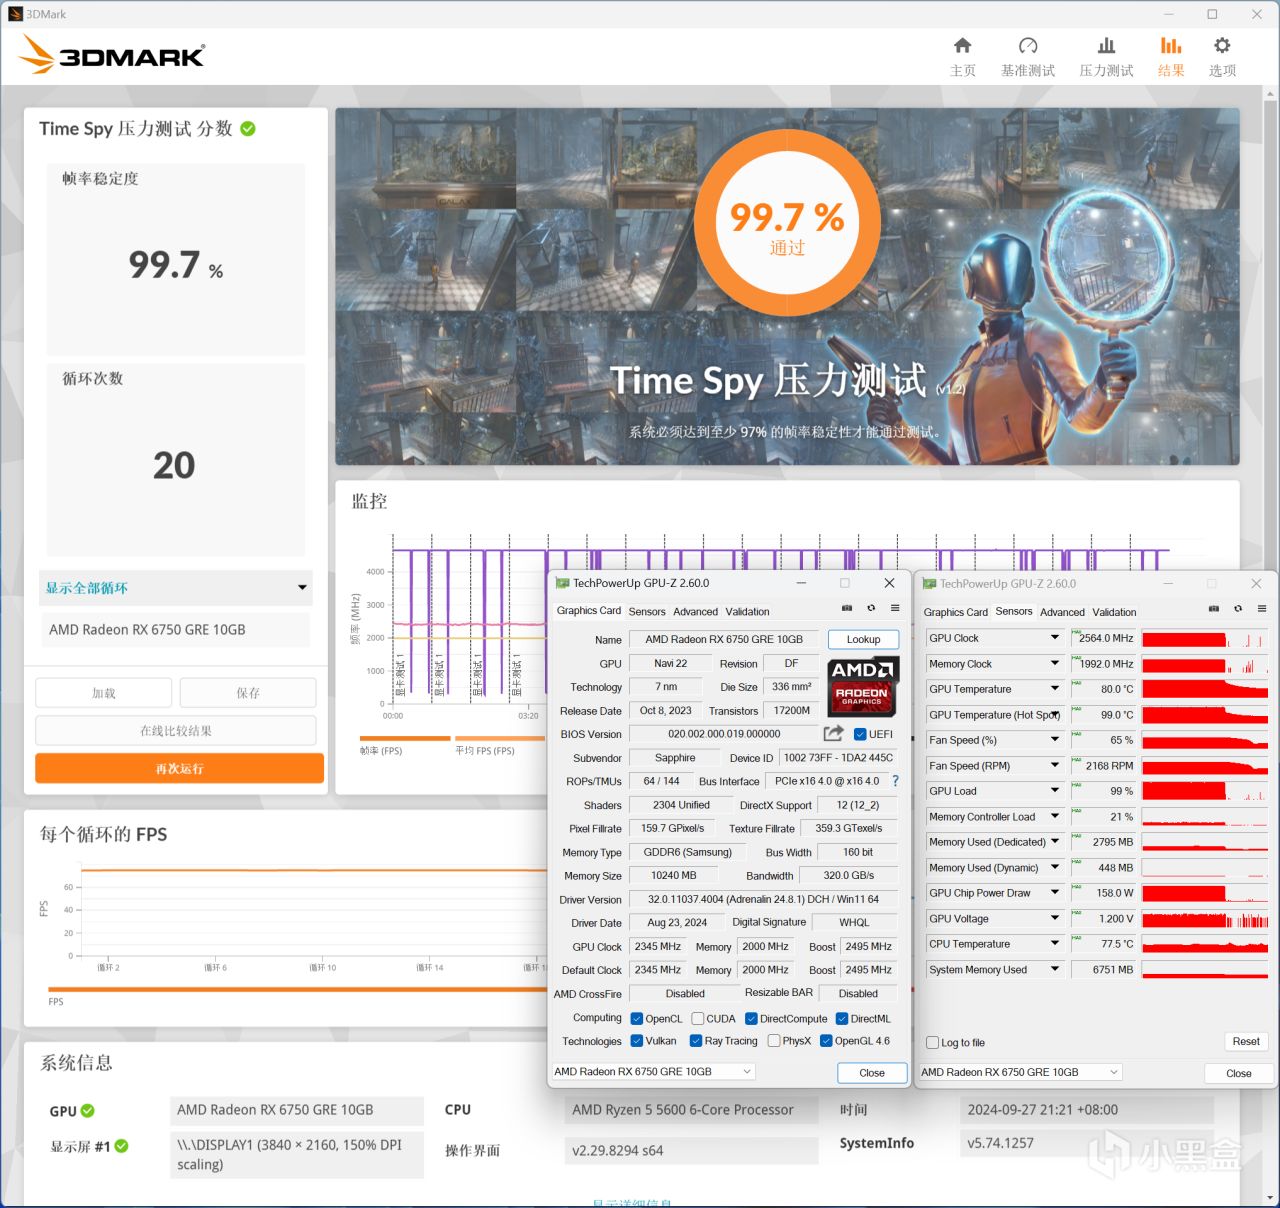1280x1208 pixels.
Task: Toggle the DirectML checkbox
Action: [x=842, y=1019]
